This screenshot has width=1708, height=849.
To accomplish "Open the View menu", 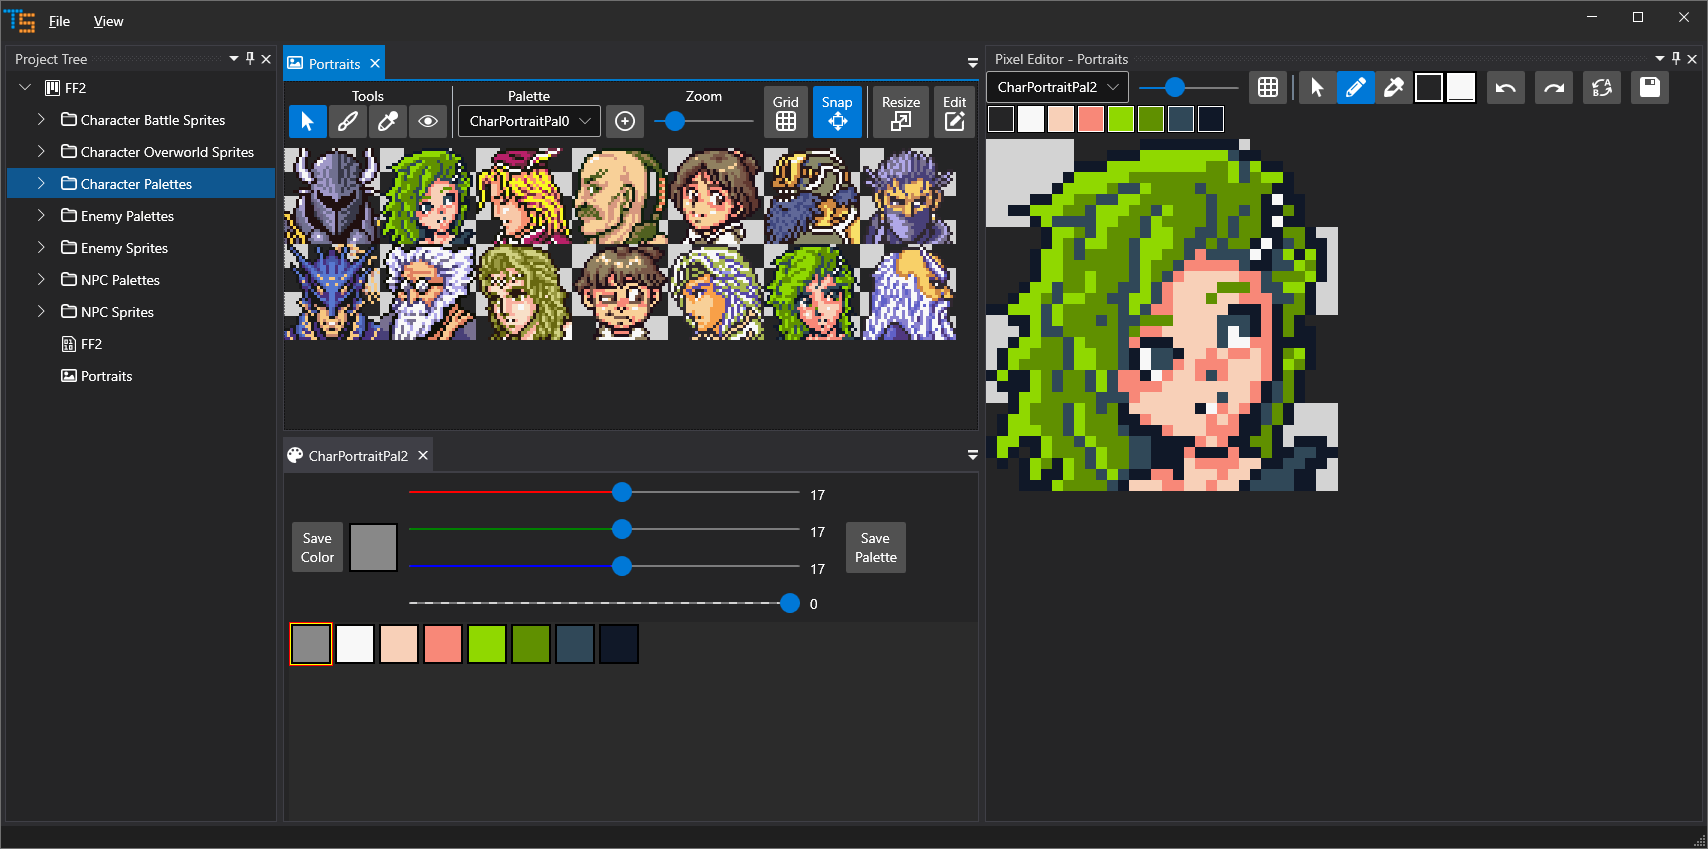I will [108, 21].
